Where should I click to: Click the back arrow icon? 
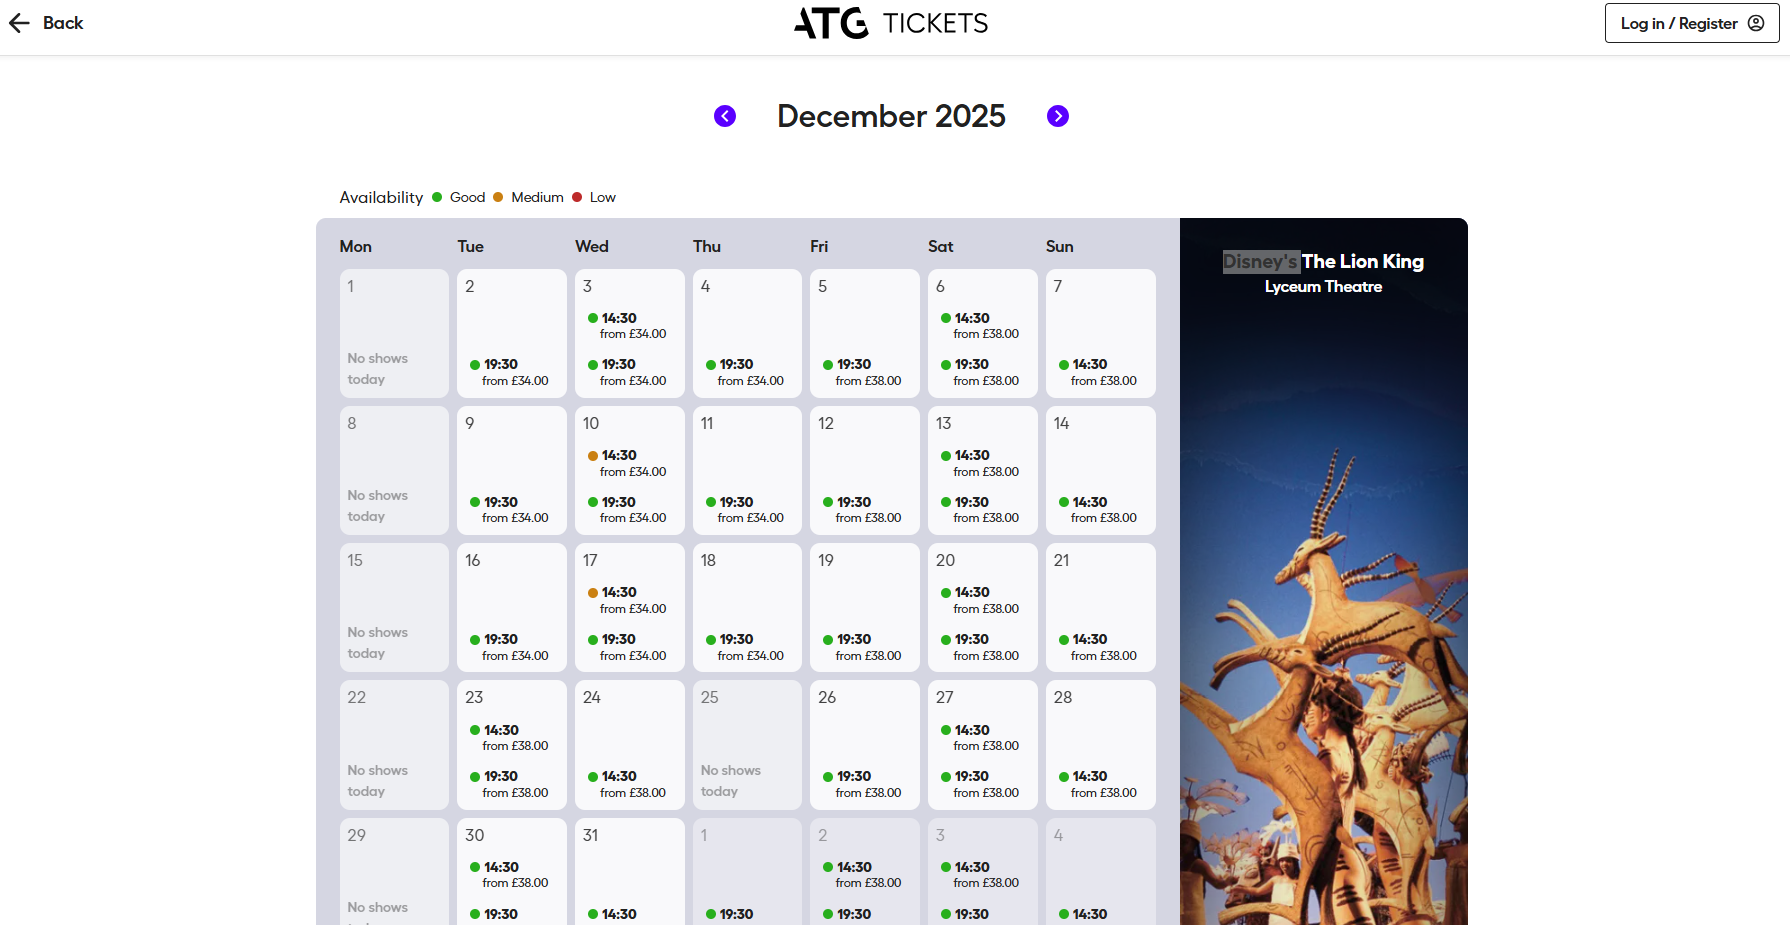pyautogui.click(x=20, y=23)
